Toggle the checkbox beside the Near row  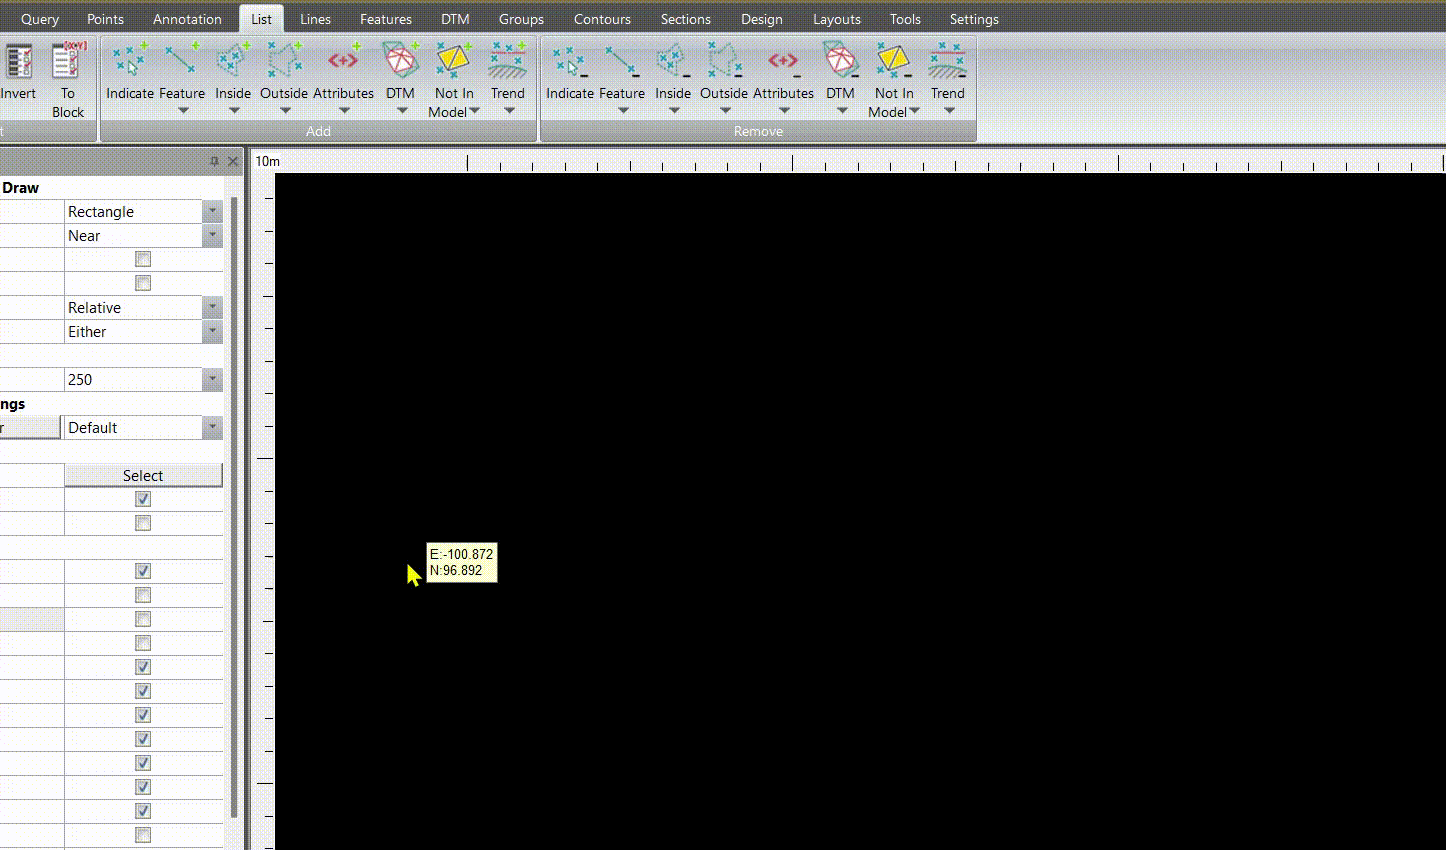[143, 259]
